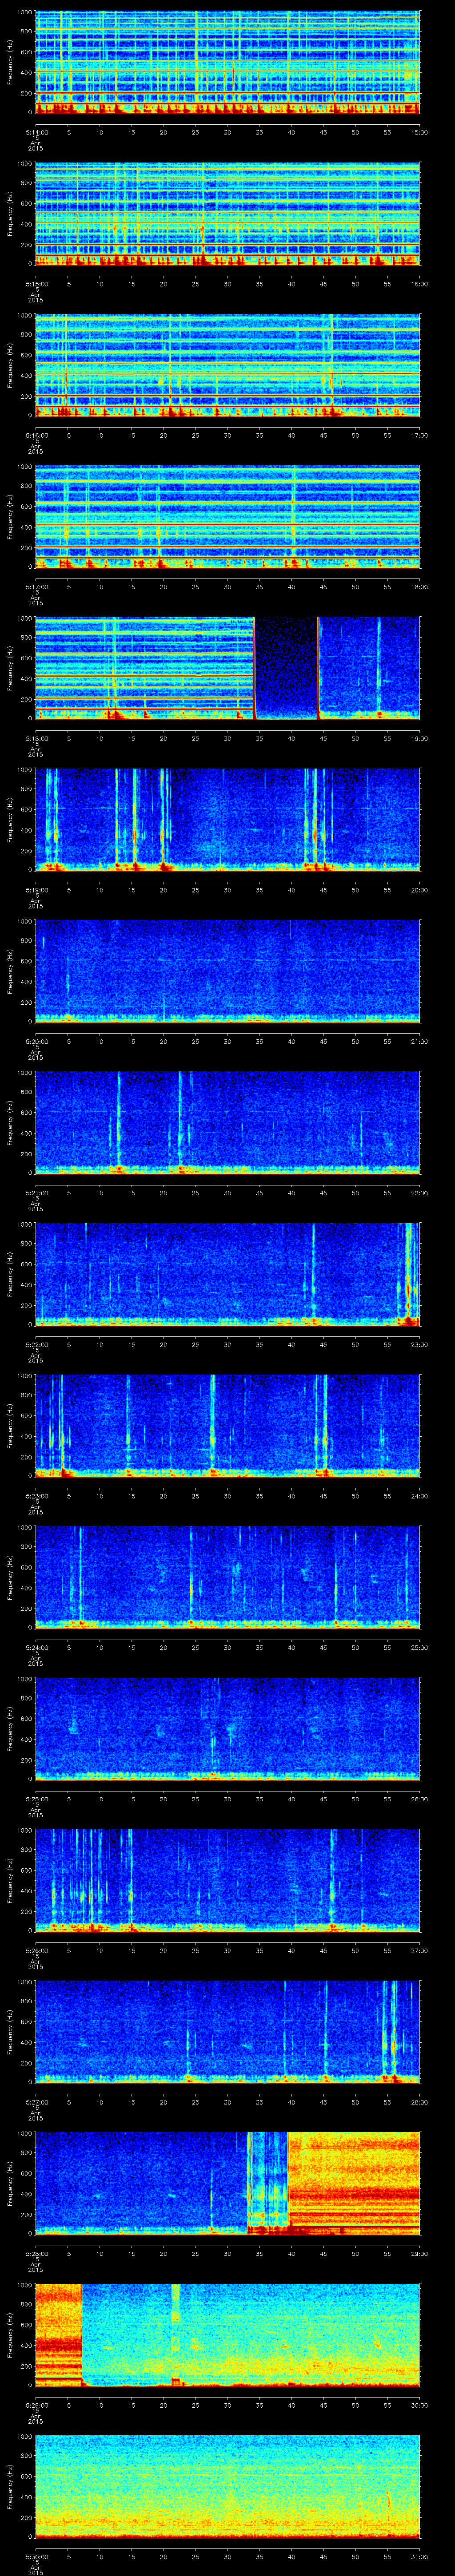Viewport: 455px width, 2576px height.
Task: Click the 28:00 end time label
Action: pyautogui.click(x=419, y=2102)
